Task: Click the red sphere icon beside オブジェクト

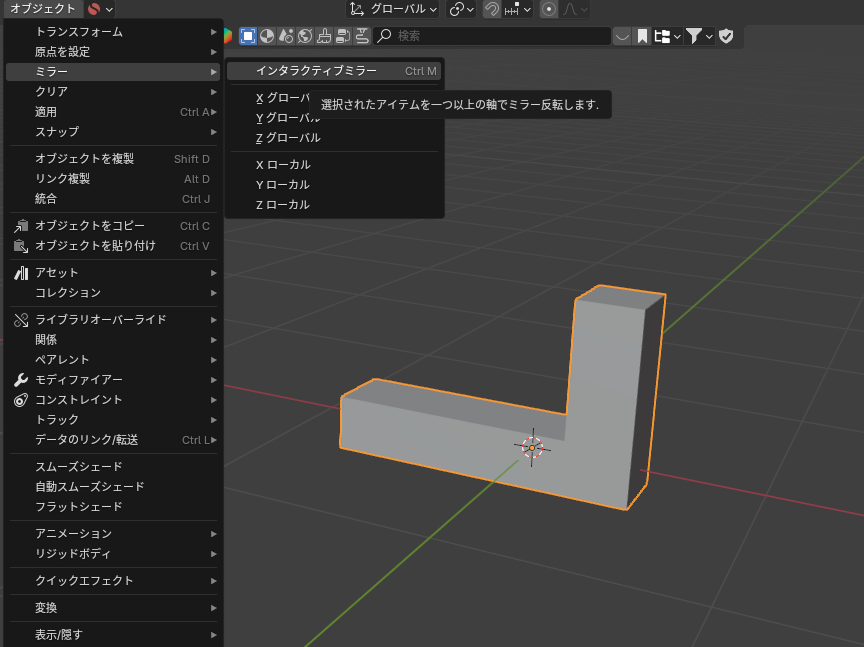Action: 94,9
